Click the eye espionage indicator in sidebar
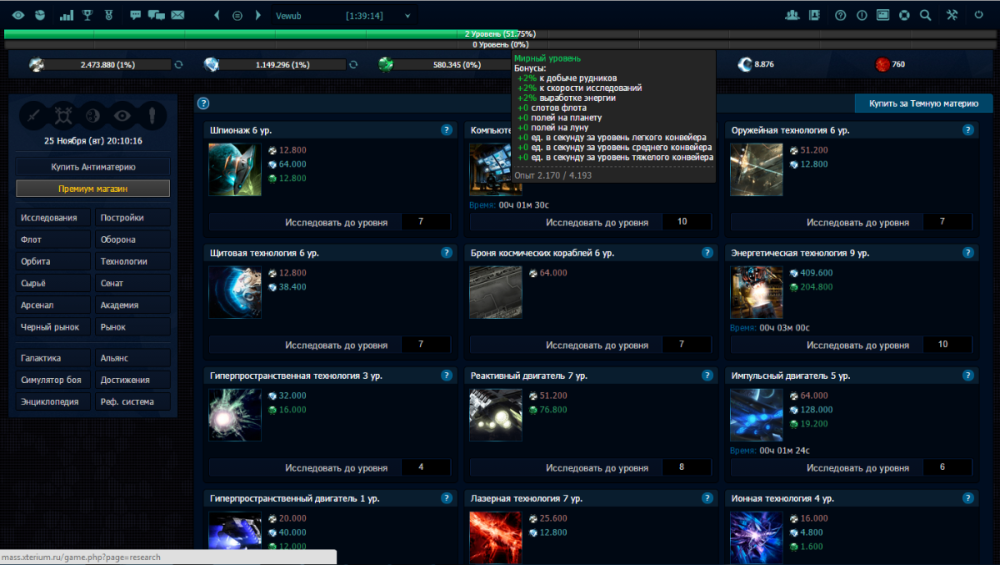The width and height of the screenshot is (1000, 565). click(122, 115)
